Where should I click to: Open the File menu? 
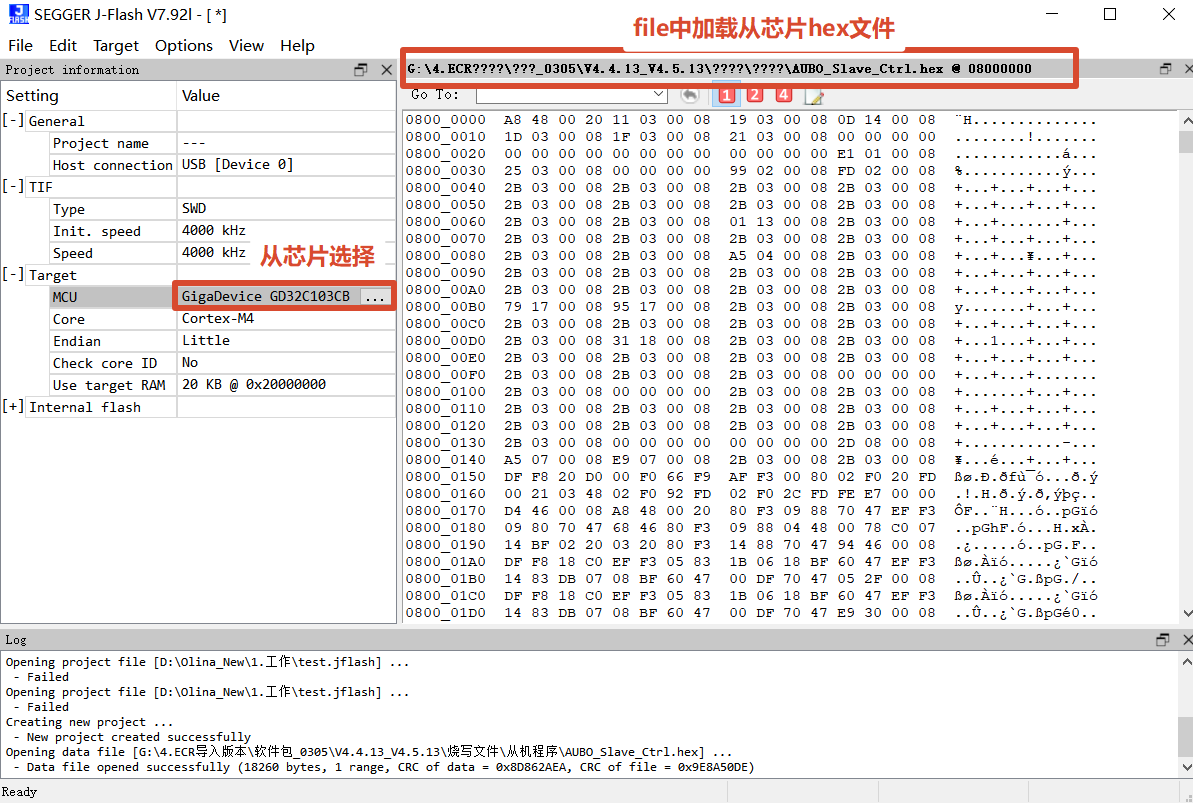(21, 46)
